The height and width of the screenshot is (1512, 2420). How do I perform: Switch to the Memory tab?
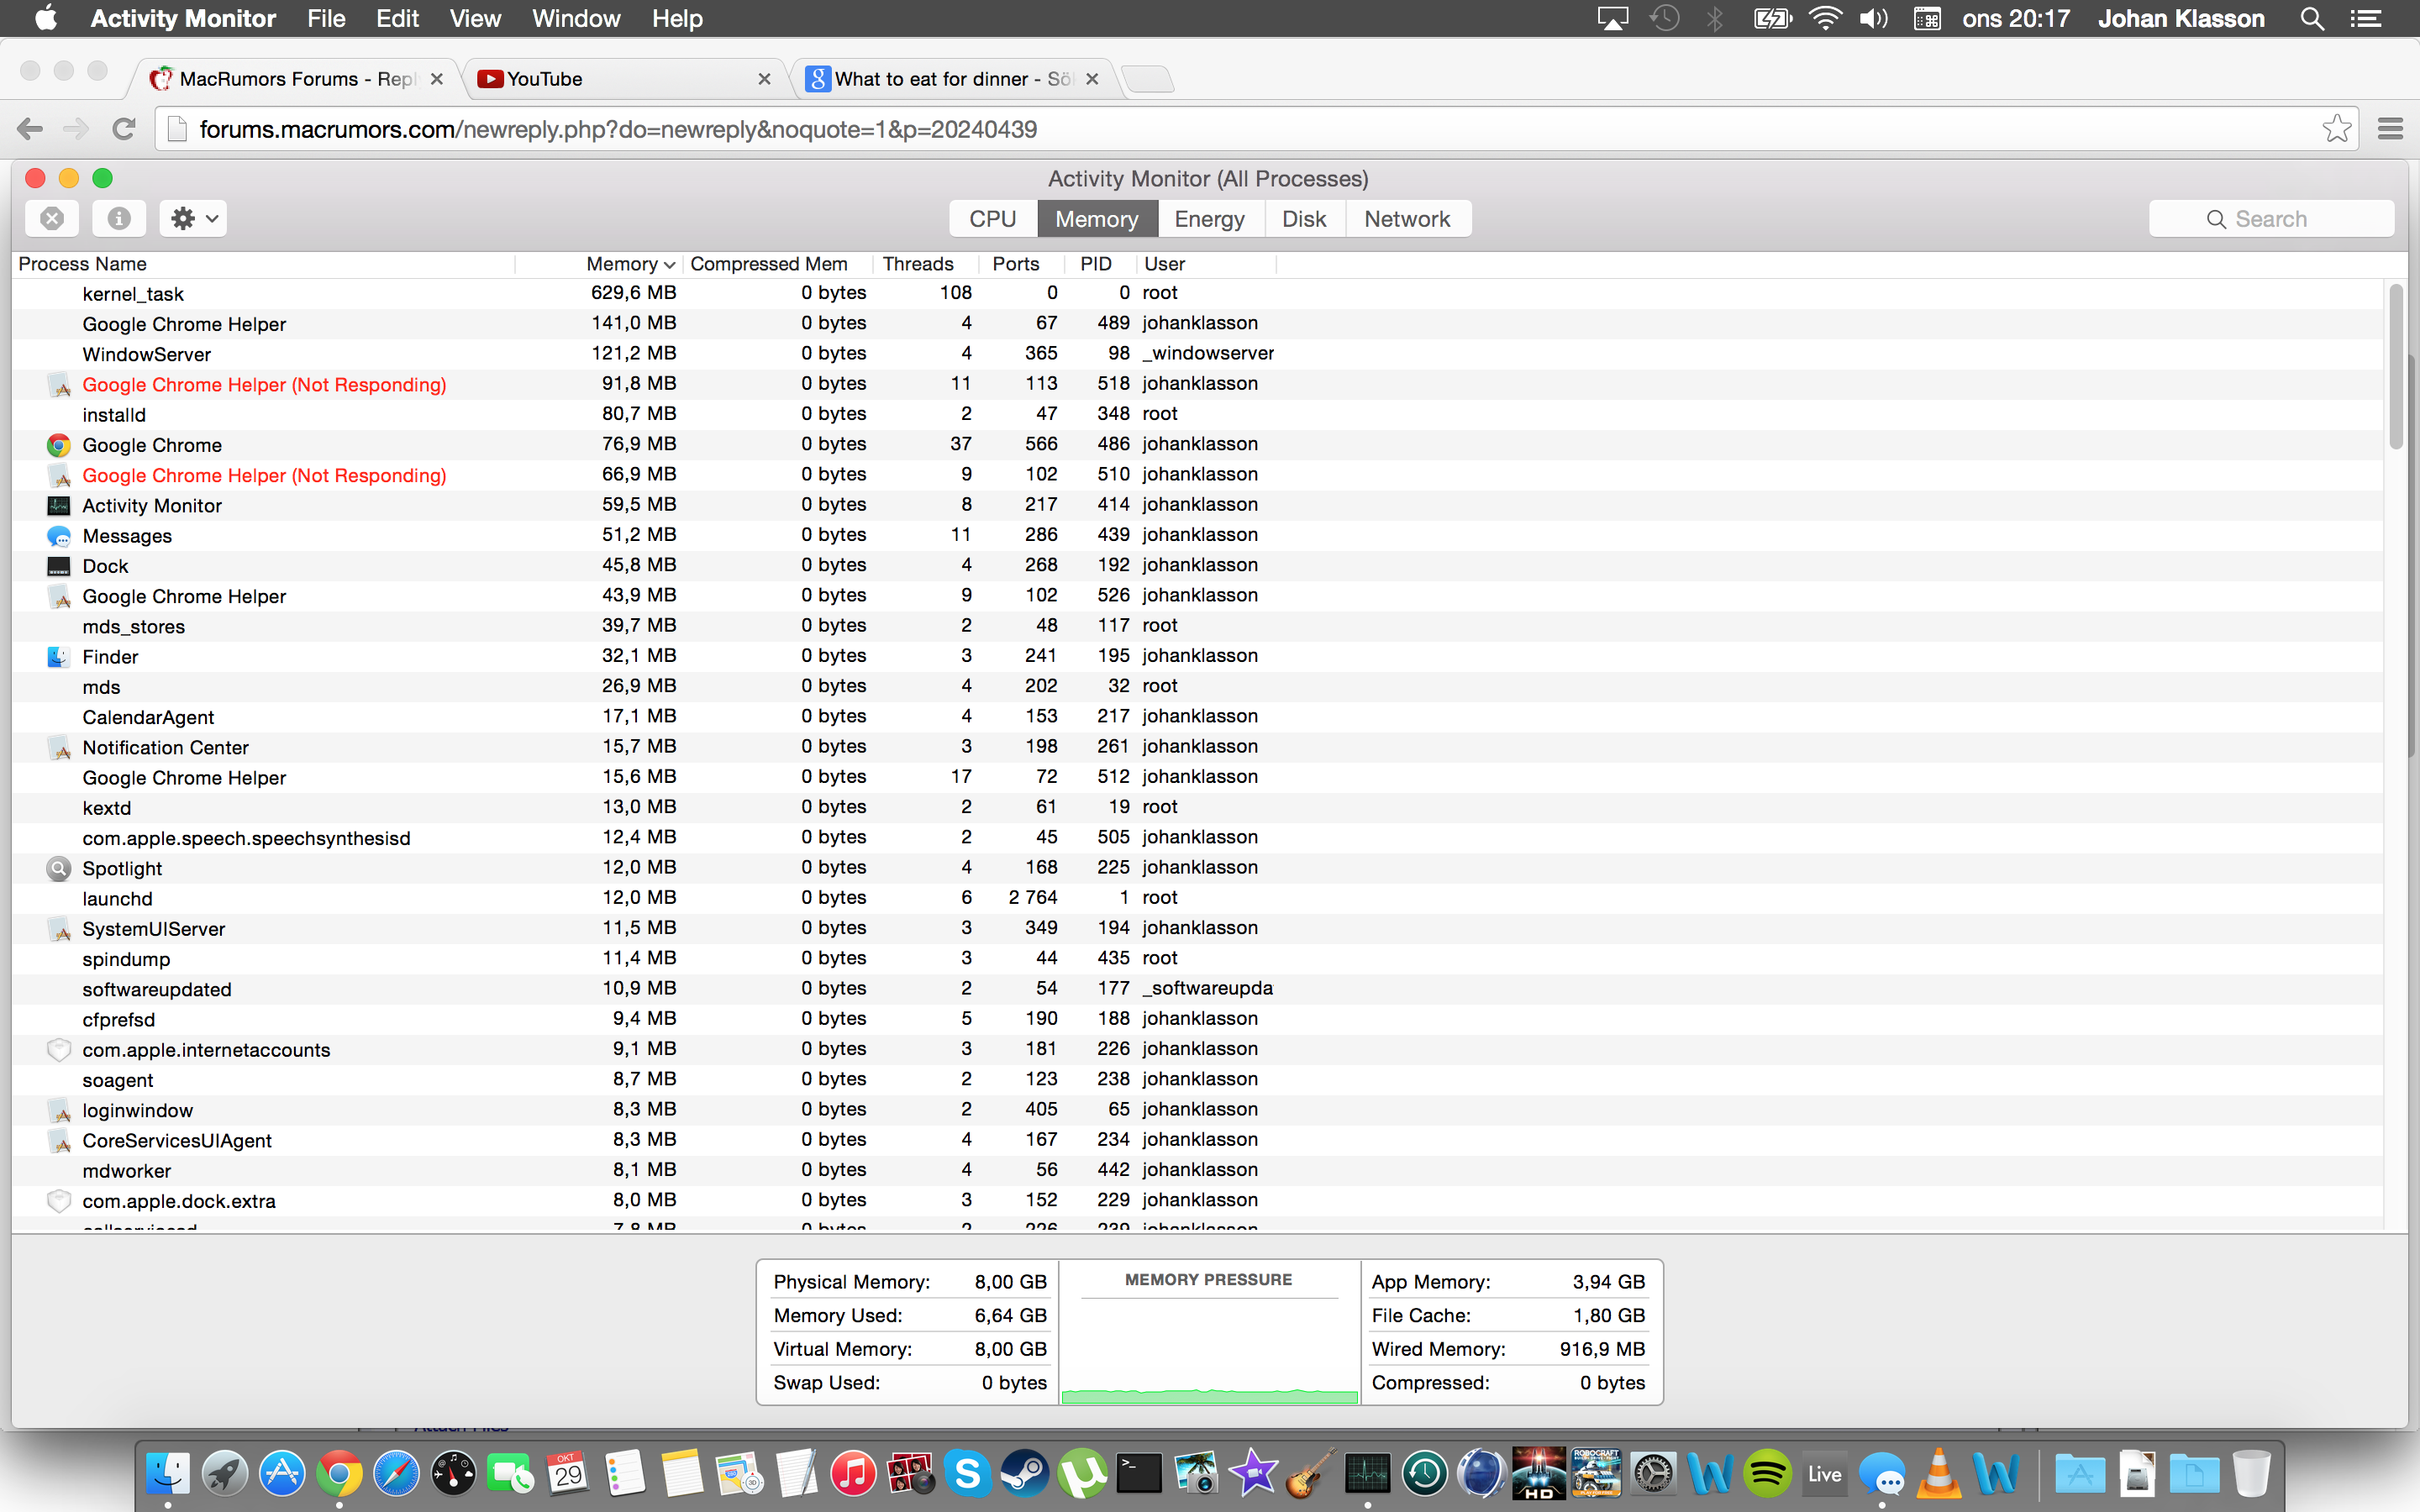point(1097,219)
